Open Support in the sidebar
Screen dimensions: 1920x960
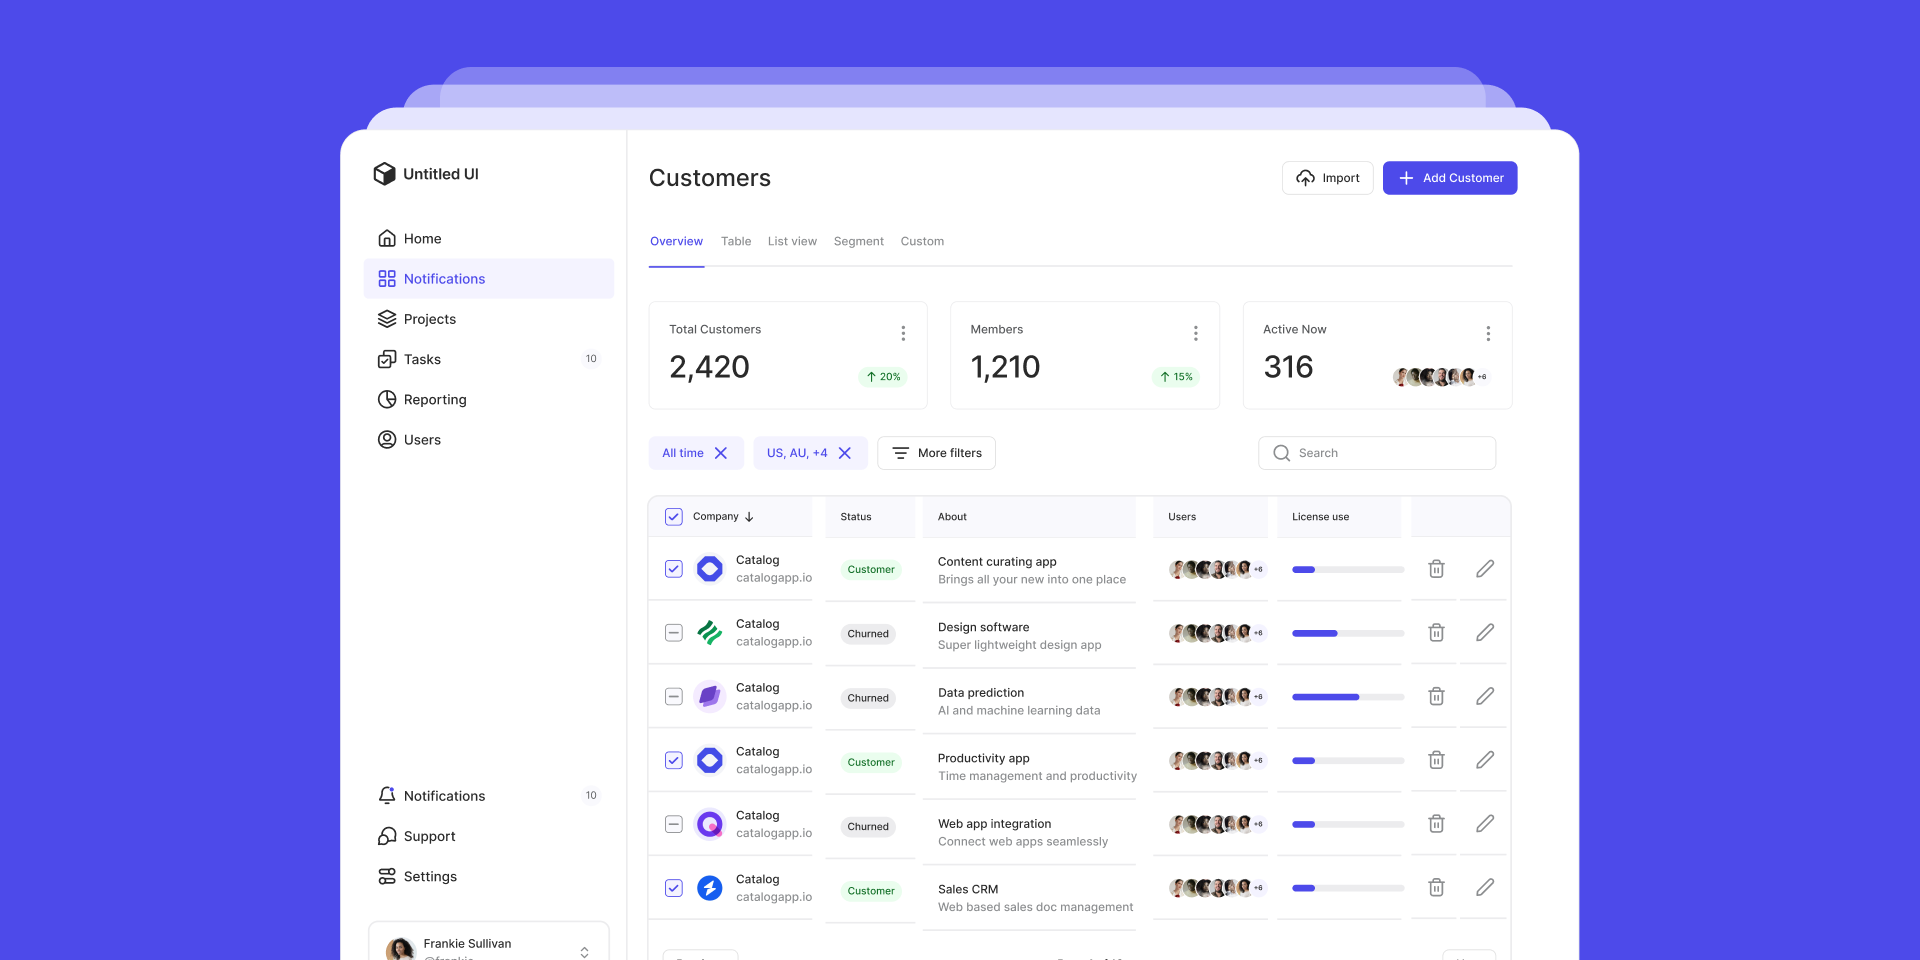click(x=429, y=836)
